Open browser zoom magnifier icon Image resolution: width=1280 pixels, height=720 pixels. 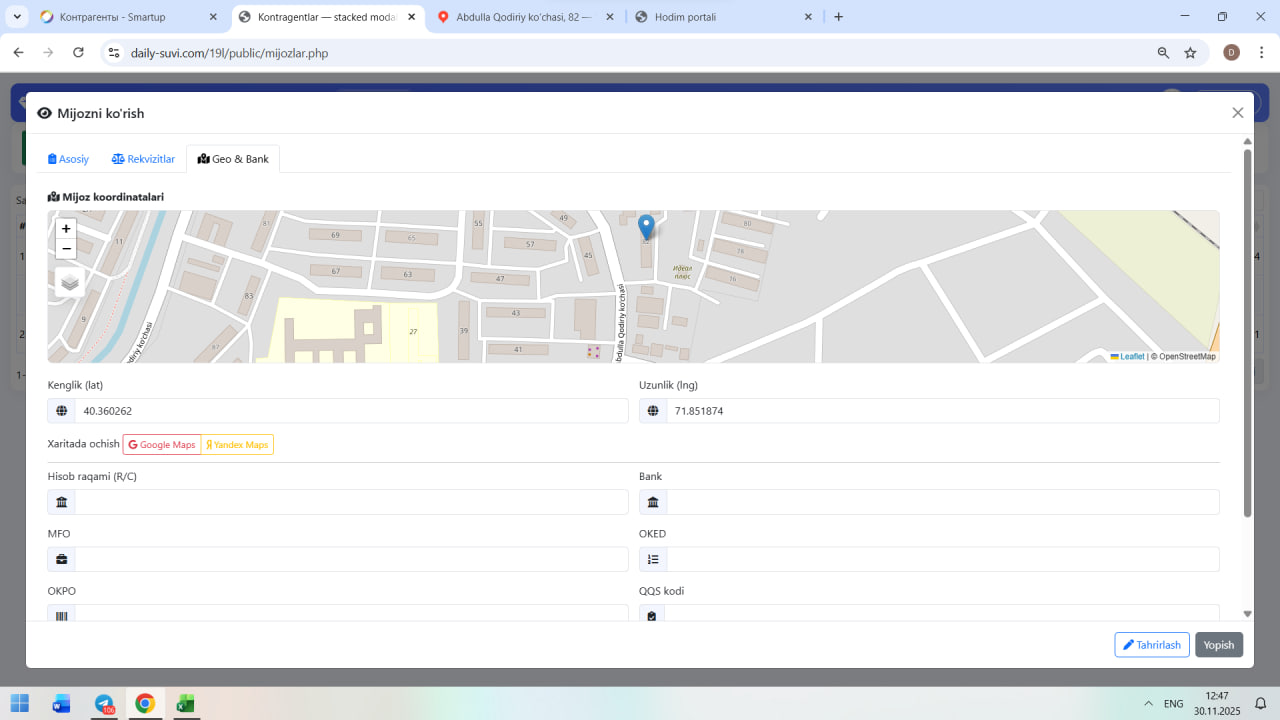pos(1163,53)
